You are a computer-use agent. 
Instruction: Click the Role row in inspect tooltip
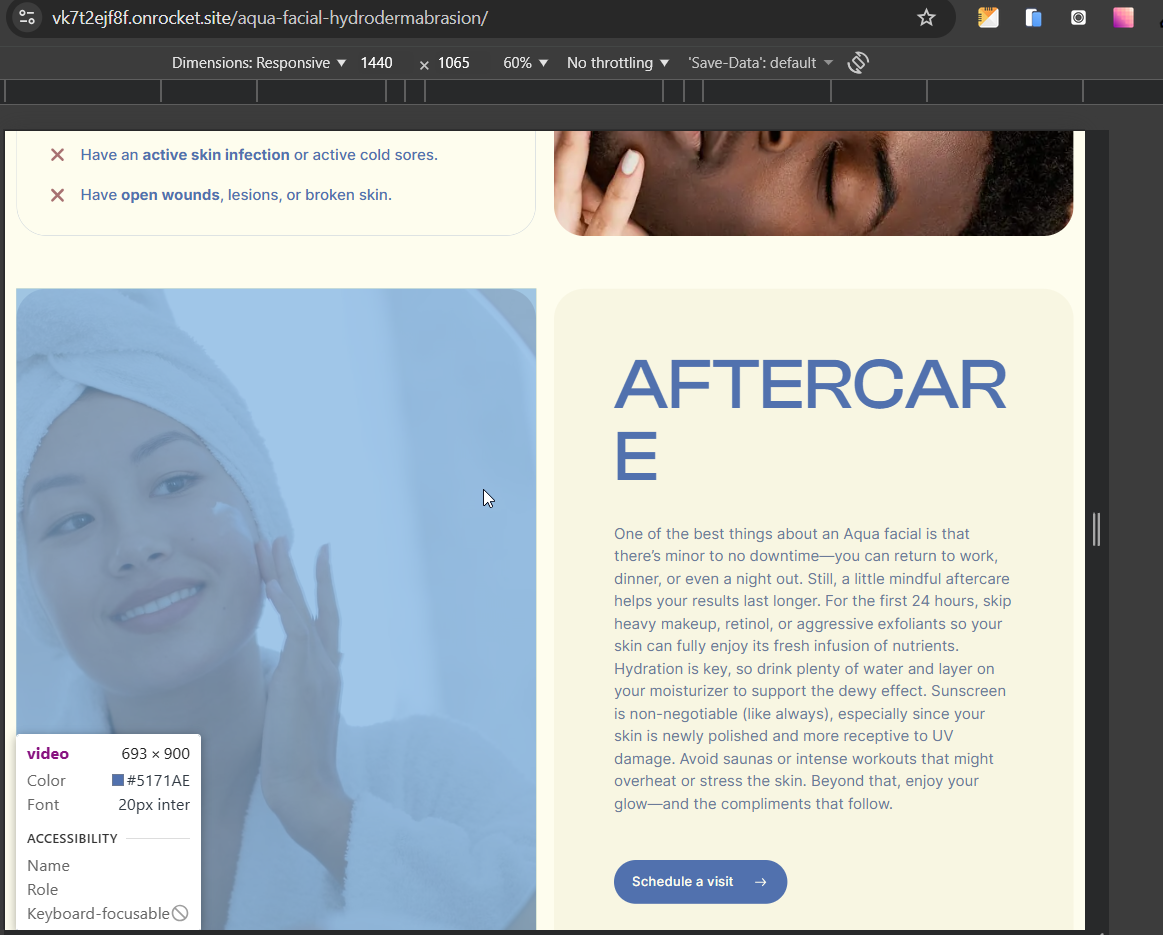108,889
